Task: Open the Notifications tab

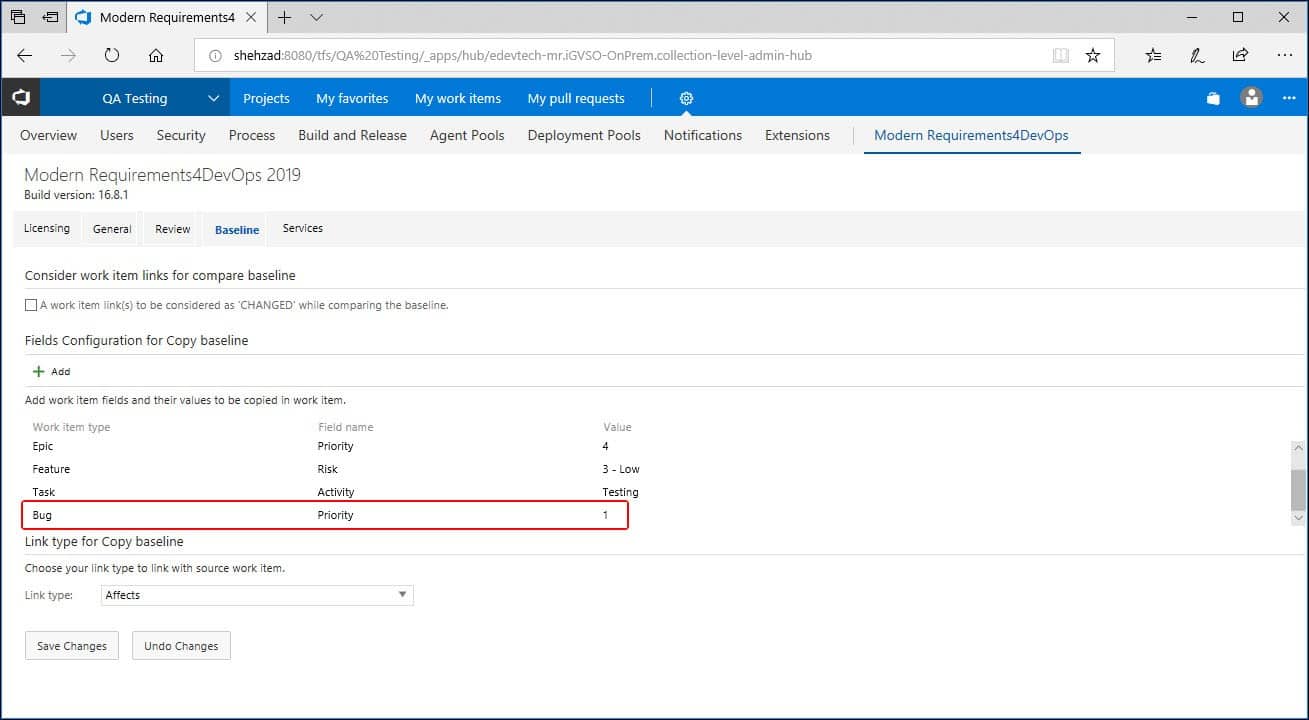Action: click(x=703, y=135)
